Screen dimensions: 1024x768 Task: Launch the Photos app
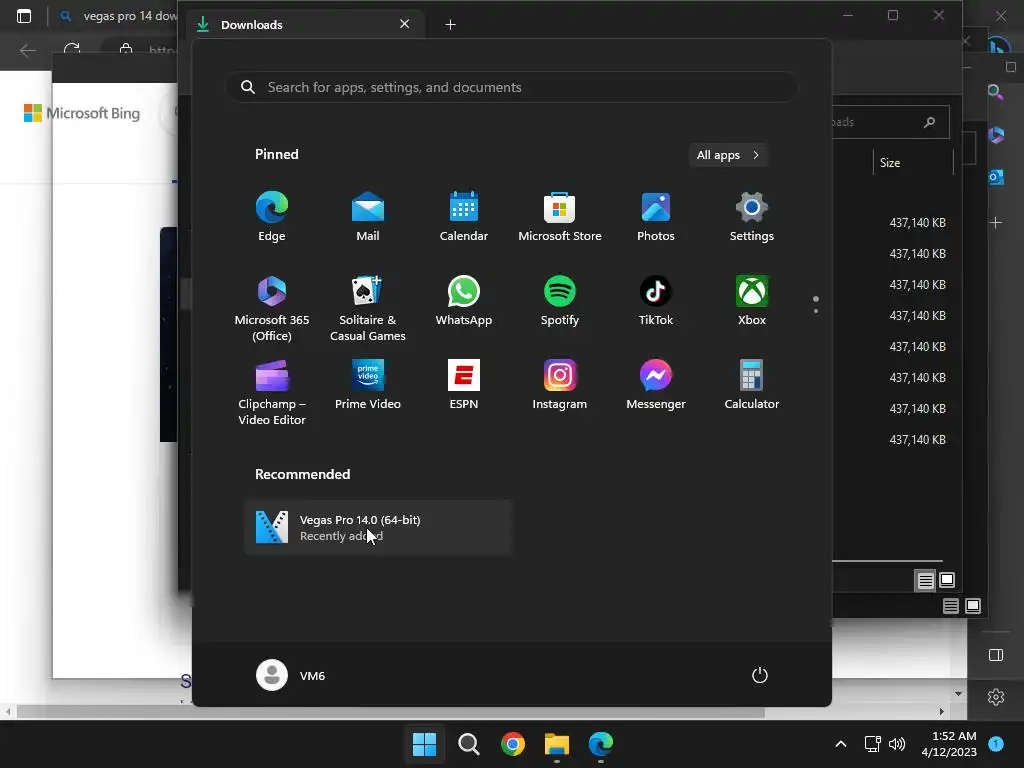(x=656, y=216)
